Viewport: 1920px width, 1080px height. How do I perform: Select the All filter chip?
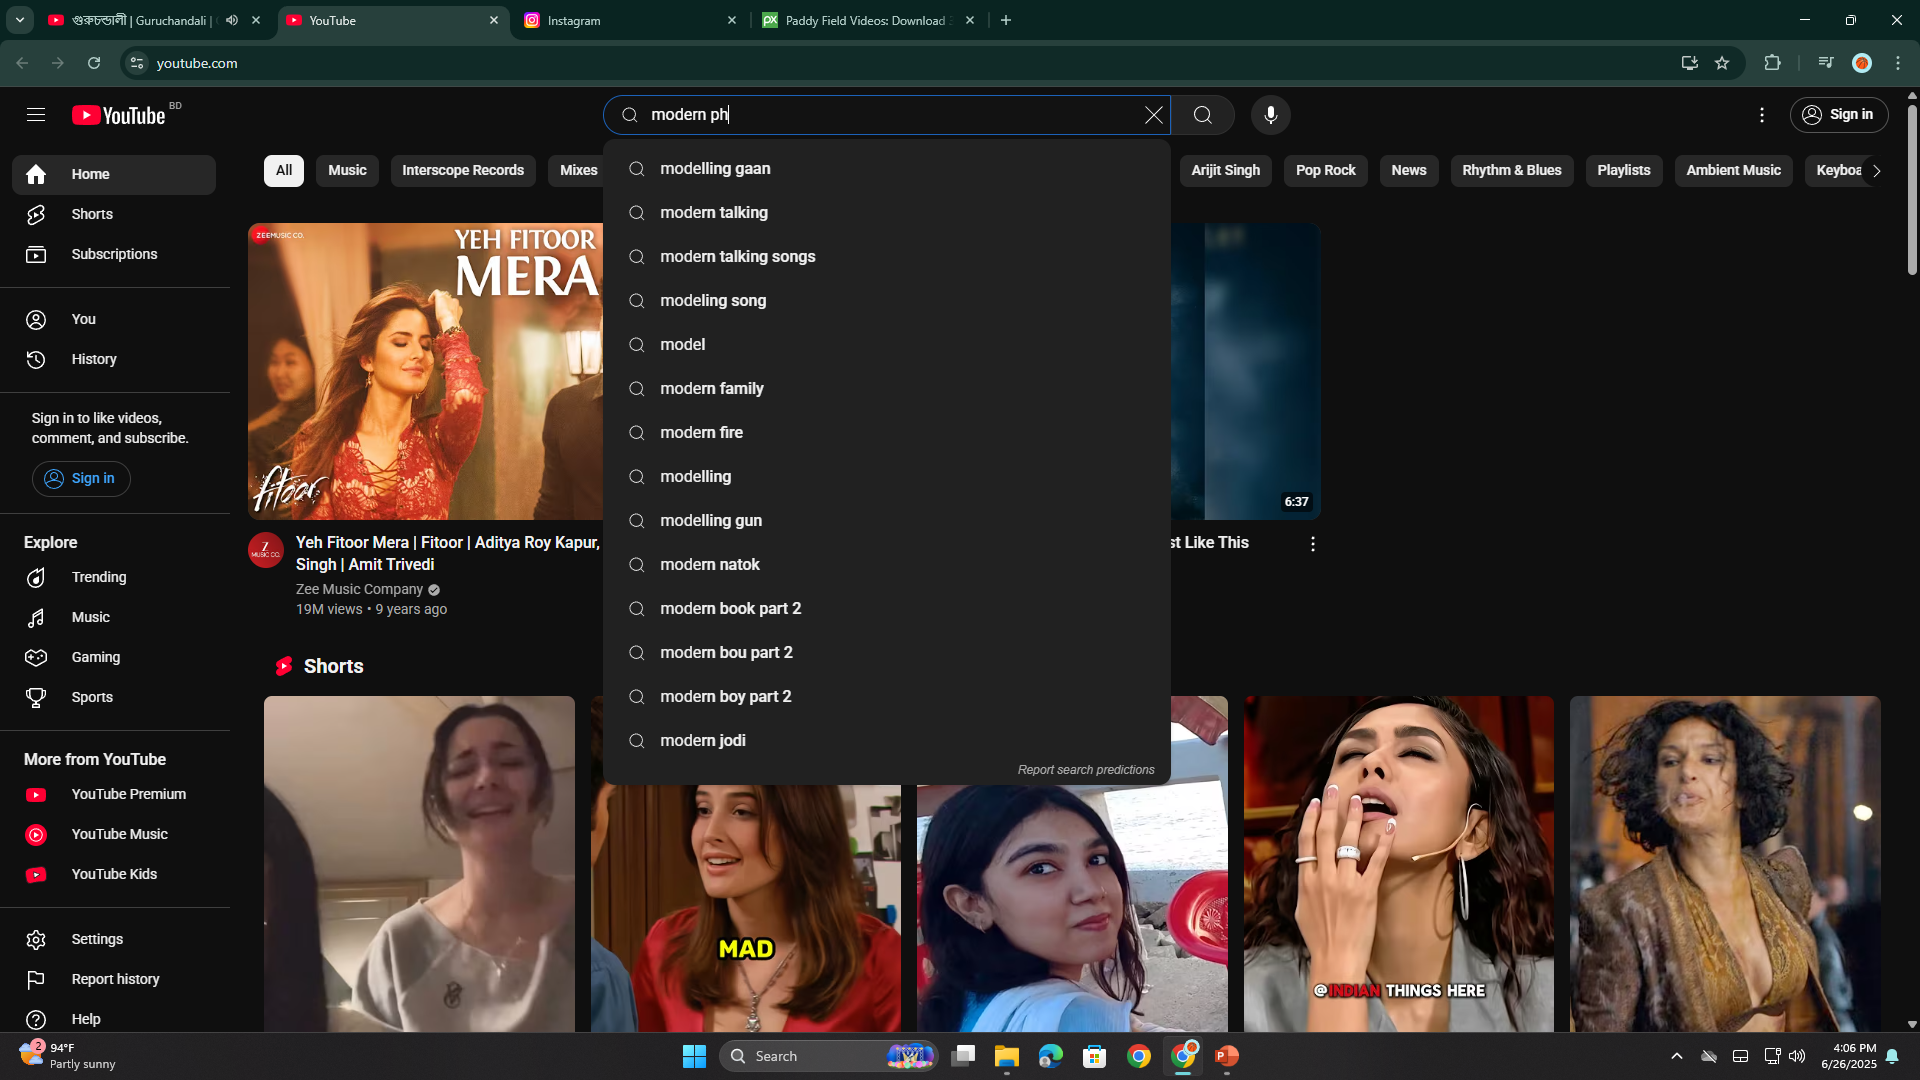[x=284, y=170]
